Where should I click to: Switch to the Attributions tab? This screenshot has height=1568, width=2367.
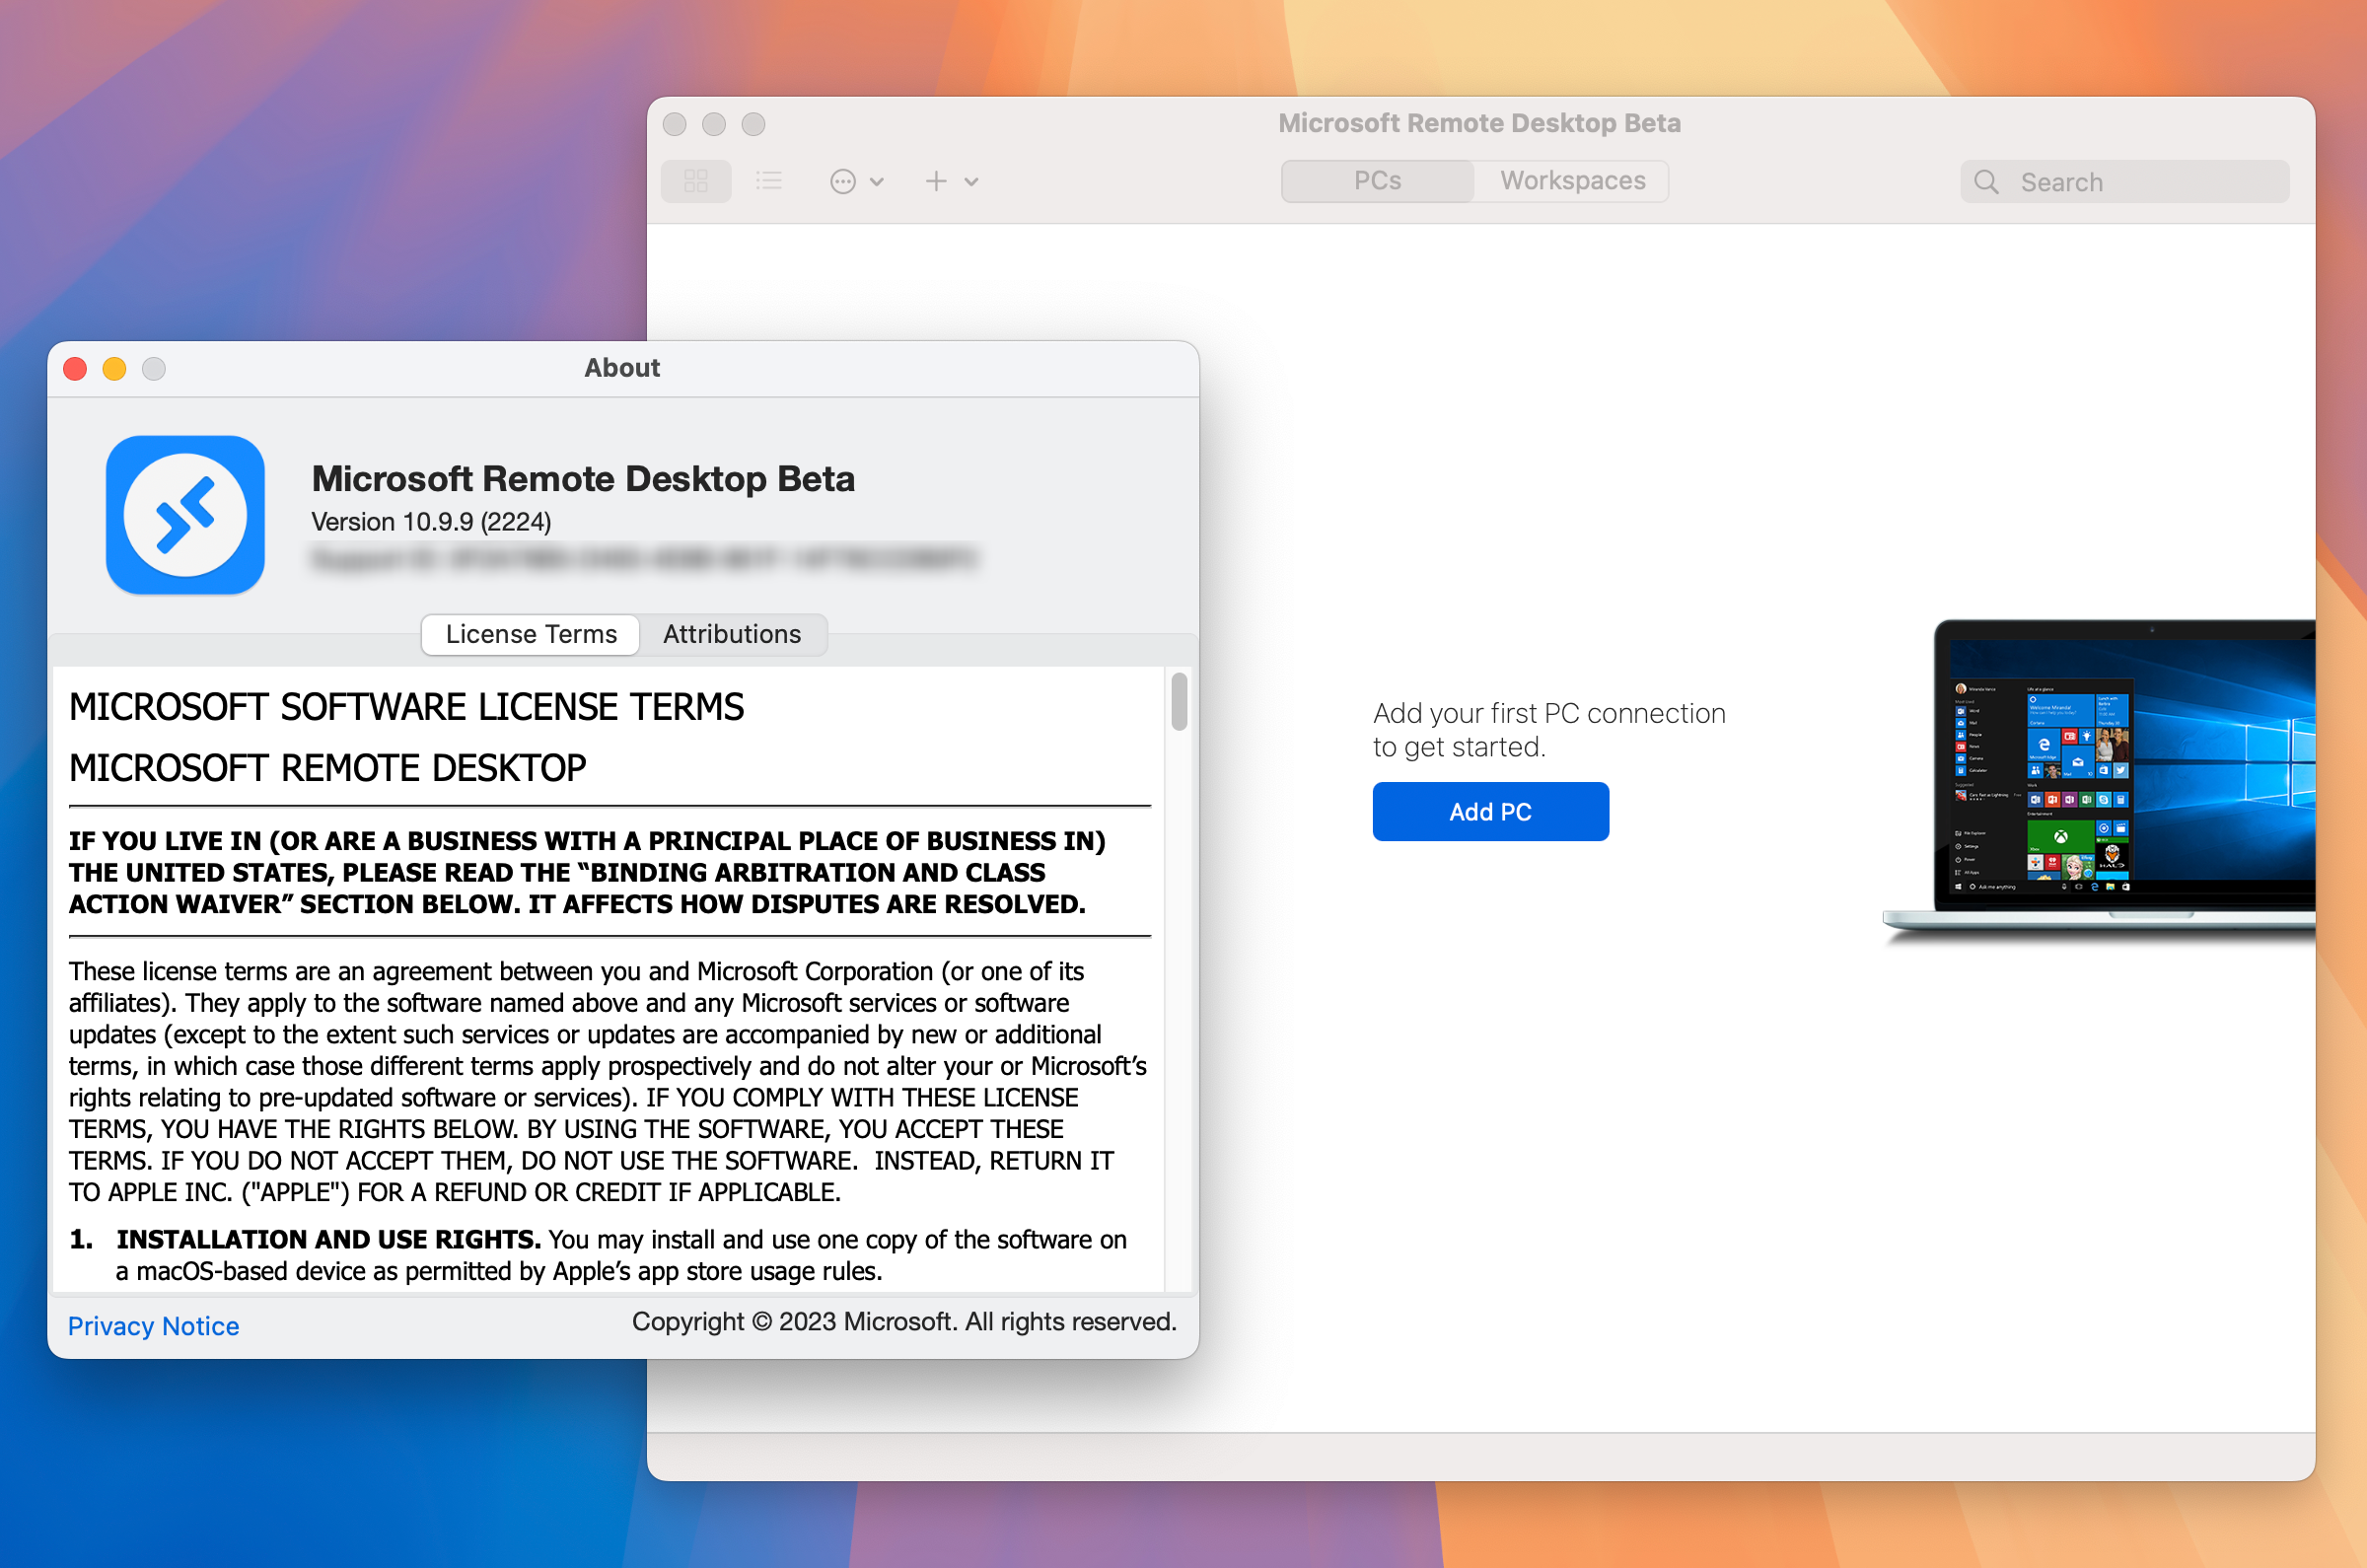(733, 633)
